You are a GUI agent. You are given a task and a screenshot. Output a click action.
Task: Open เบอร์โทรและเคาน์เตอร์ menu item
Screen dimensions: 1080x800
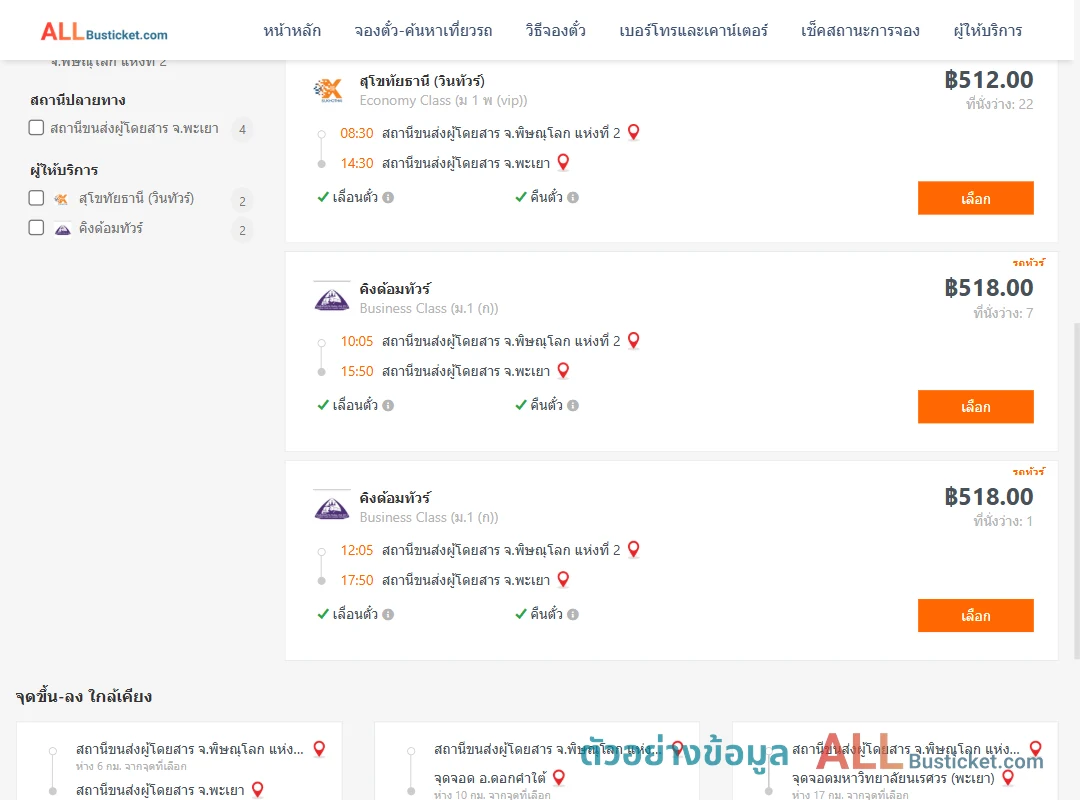(693, 31)
